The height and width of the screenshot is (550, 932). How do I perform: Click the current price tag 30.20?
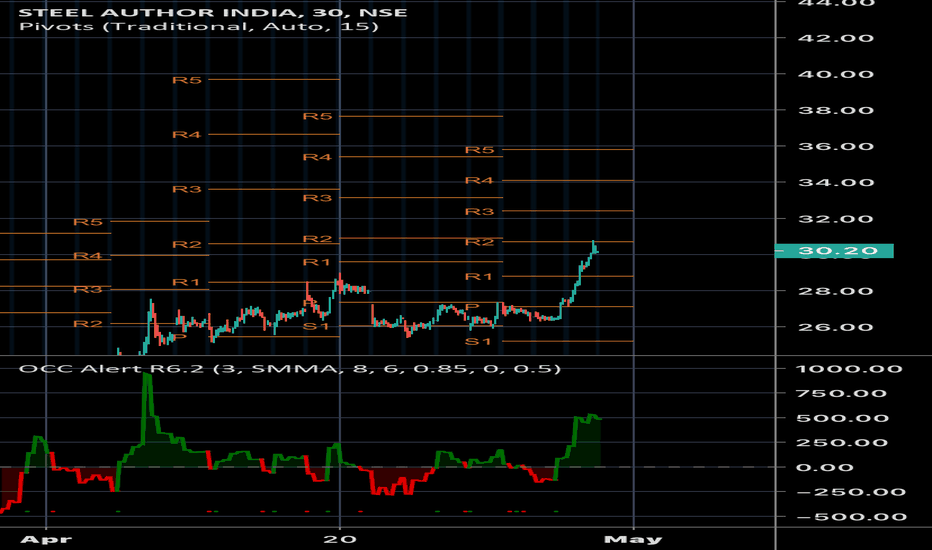click(834, 251)
